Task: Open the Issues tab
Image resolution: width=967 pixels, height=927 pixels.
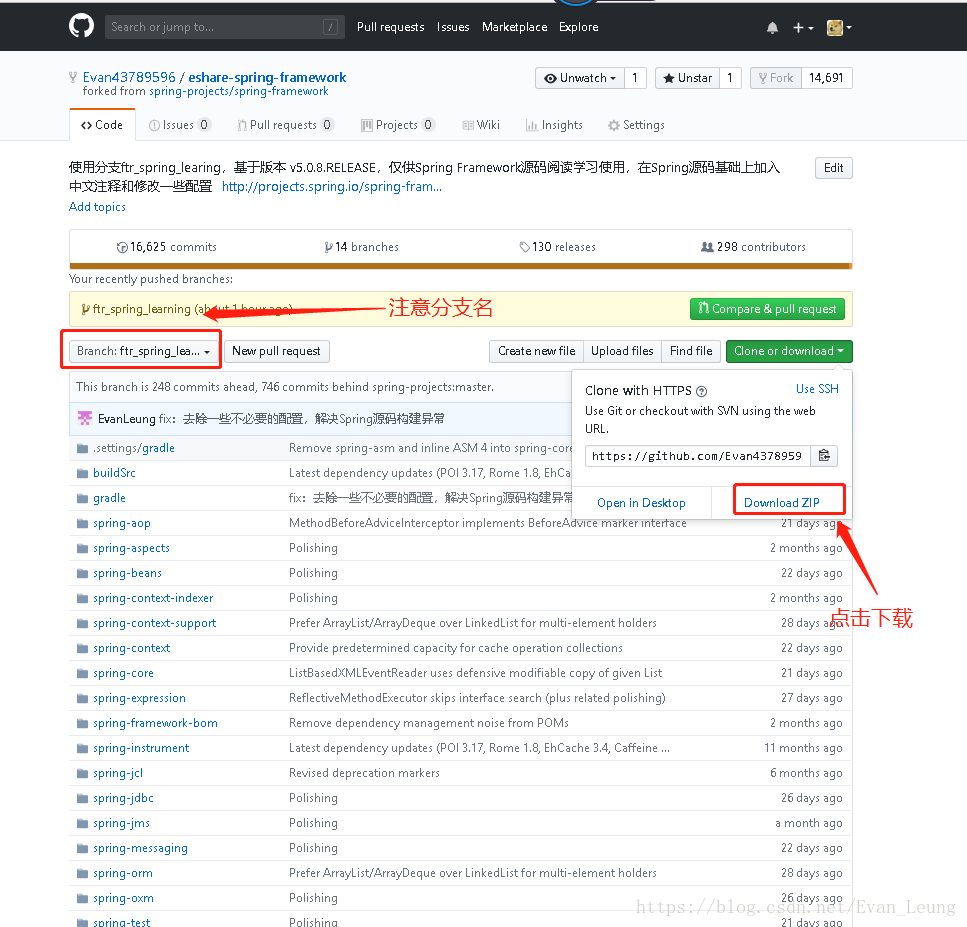Action: [179, 125]
